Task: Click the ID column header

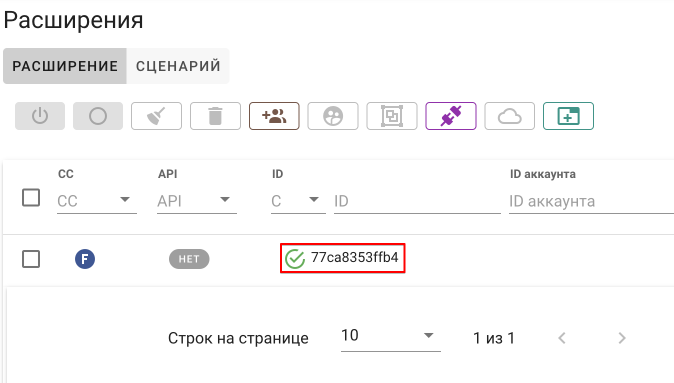Action: (278, 174)
